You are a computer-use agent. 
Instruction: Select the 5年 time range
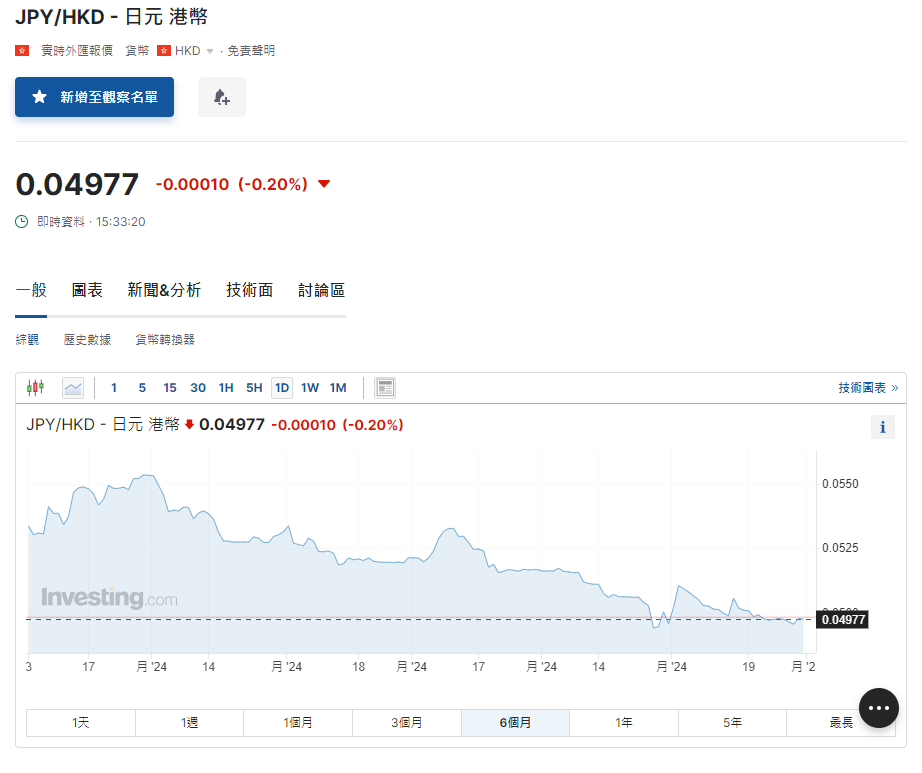732,722
